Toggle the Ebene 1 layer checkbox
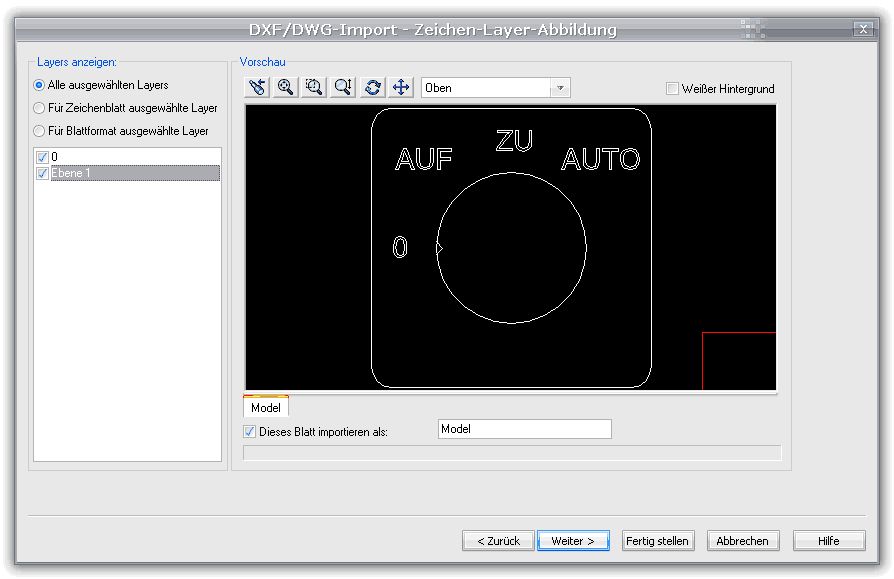This screenshot has height=579, width=894. 42,173
